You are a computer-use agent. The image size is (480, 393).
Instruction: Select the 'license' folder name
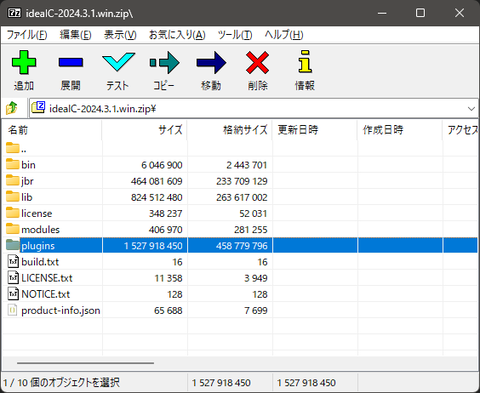point(37,213)
